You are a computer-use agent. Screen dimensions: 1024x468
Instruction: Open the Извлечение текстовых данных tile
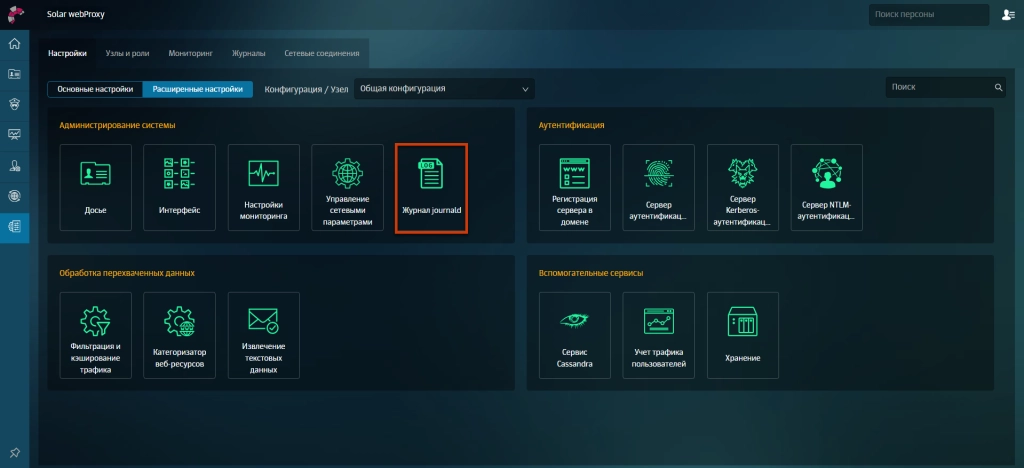264,335
